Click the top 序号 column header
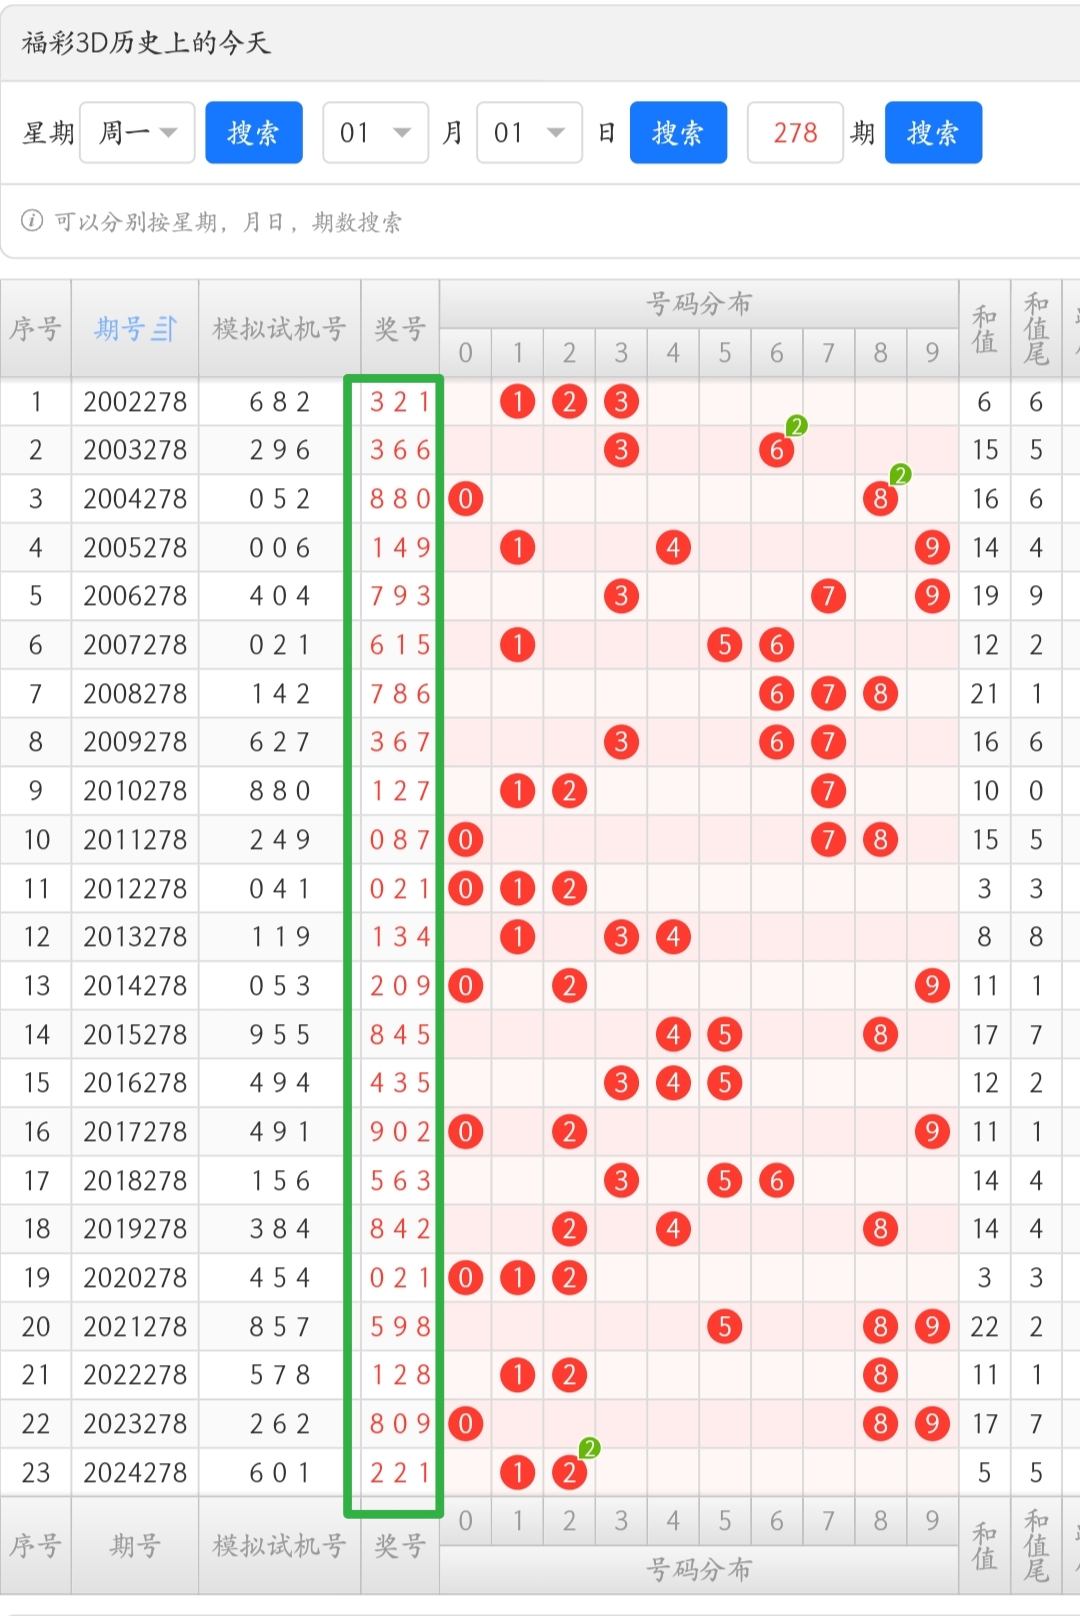1080x1616 pixels. point(36,328)
